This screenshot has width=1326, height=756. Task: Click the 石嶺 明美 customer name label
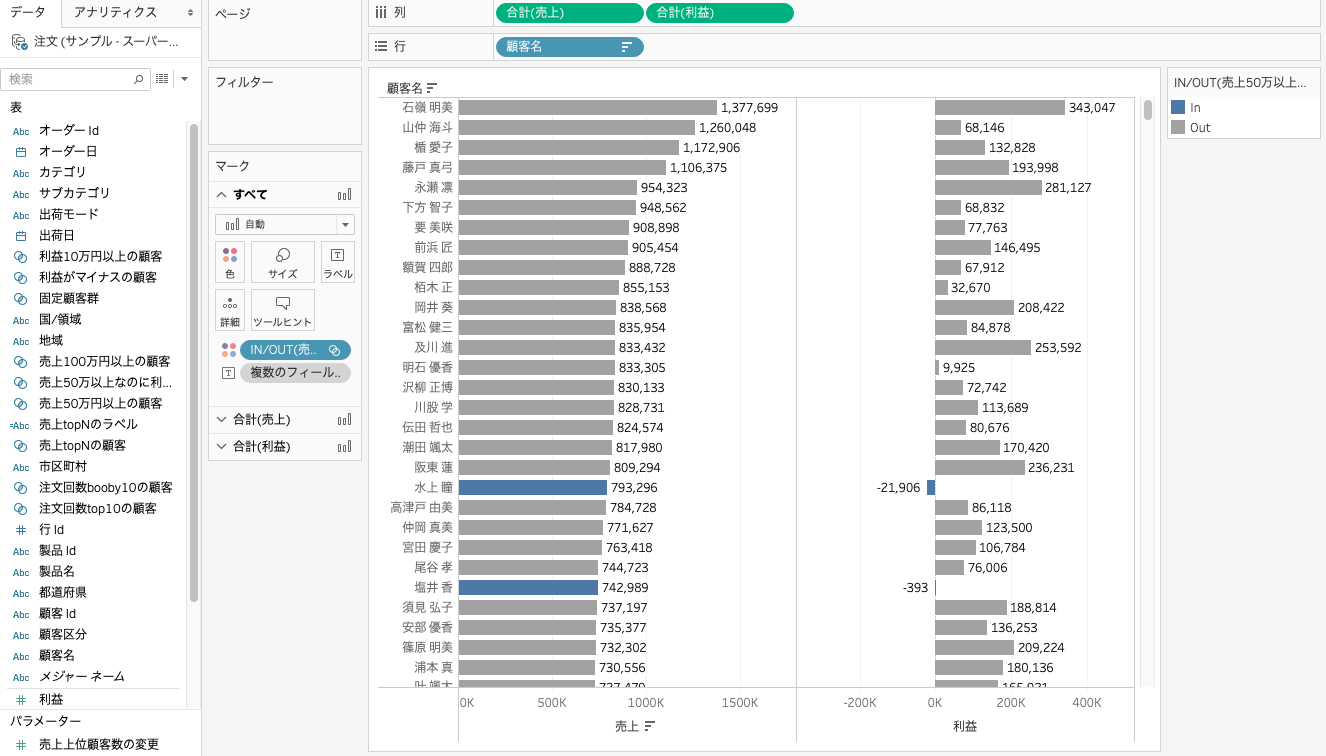click(x=427, y=108)
